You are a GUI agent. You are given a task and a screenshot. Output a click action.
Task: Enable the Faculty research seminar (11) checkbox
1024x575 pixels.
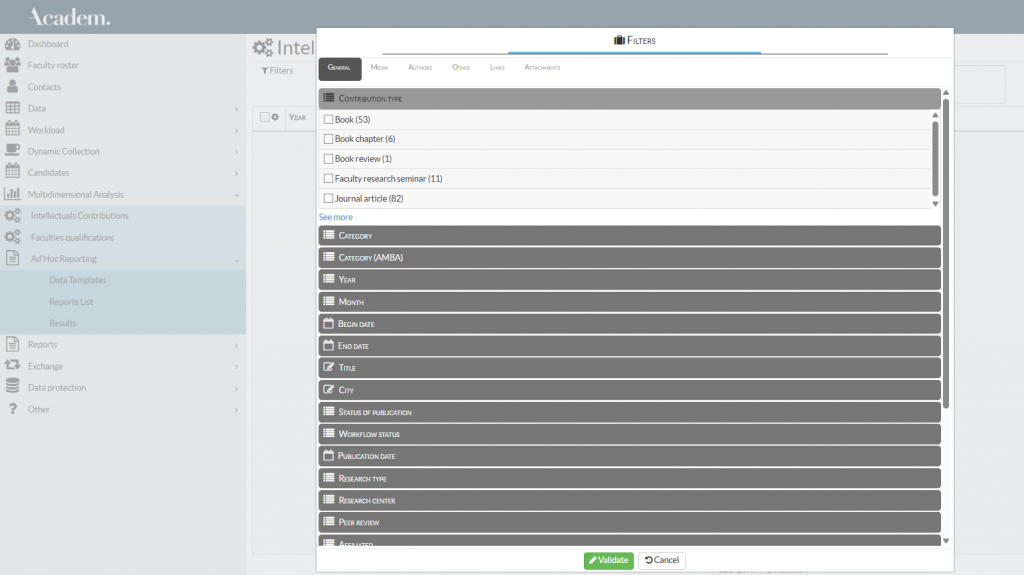click(328, 179)
